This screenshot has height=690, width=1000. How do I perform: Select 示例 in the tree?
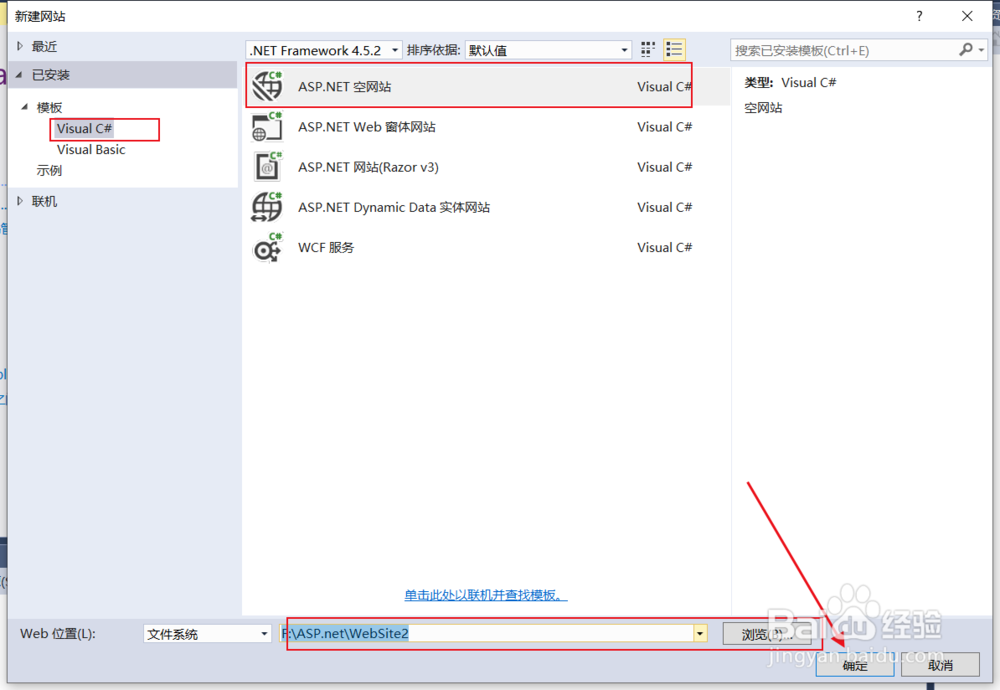[x=49, y=170]
